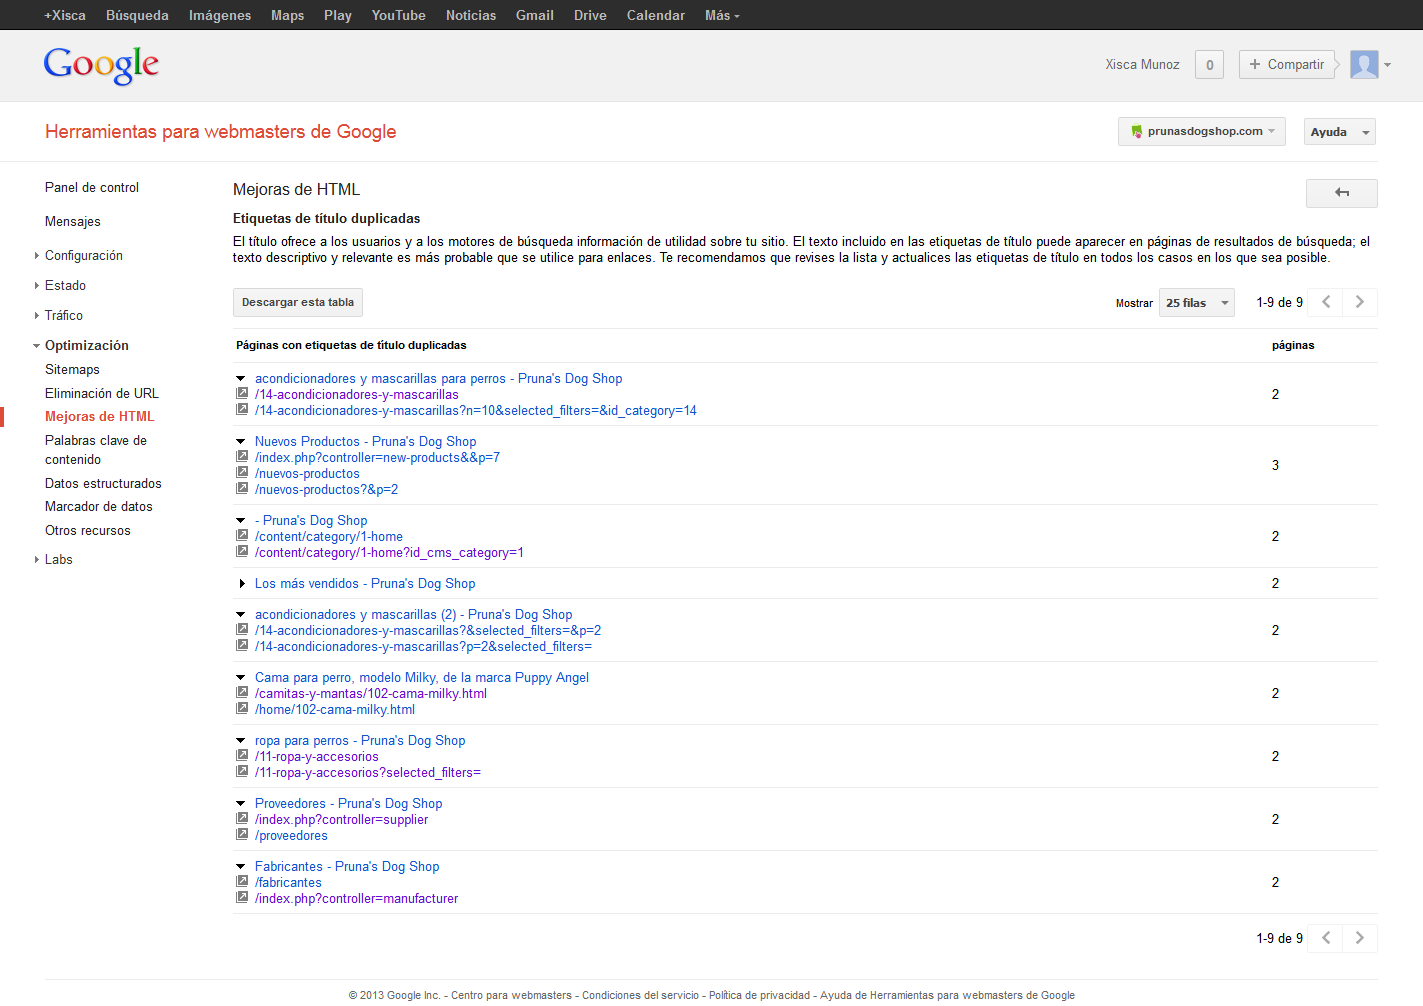Collapse the Fabricantes - Pruna's Dog Shop row
This screenshot has height=1006, width=1423.
point(241,866)
